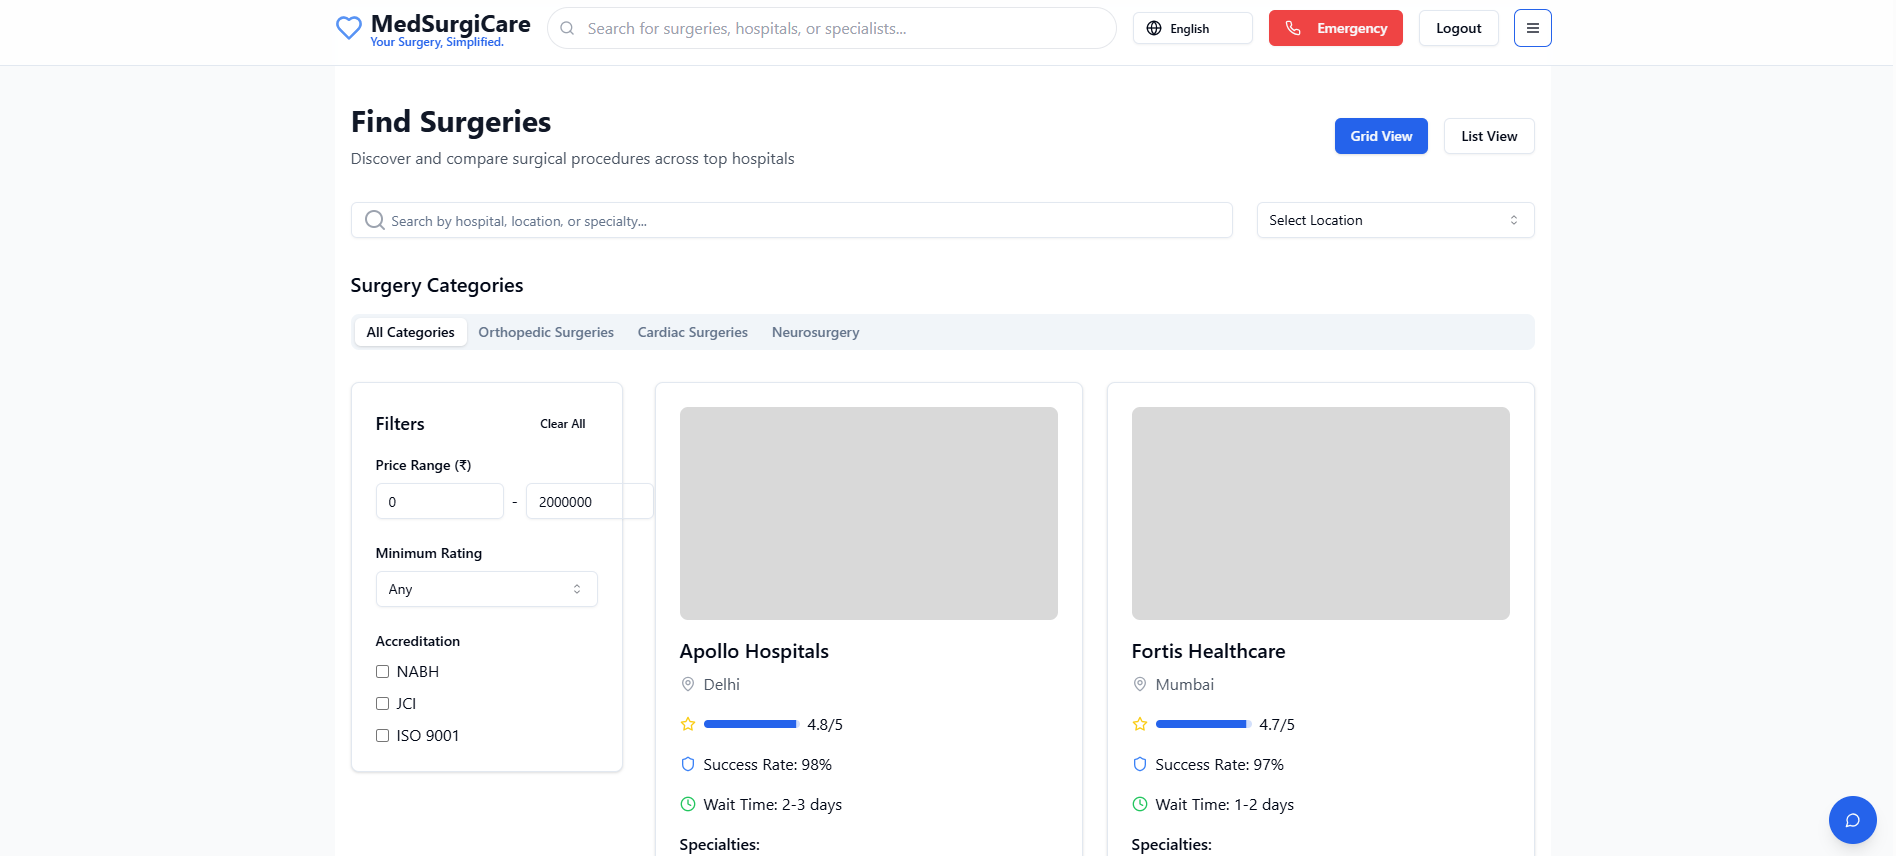This screenshot has height=856, width=1896.
Task: Click the location pin beside Delhi
Action: [x=688, y=684]
